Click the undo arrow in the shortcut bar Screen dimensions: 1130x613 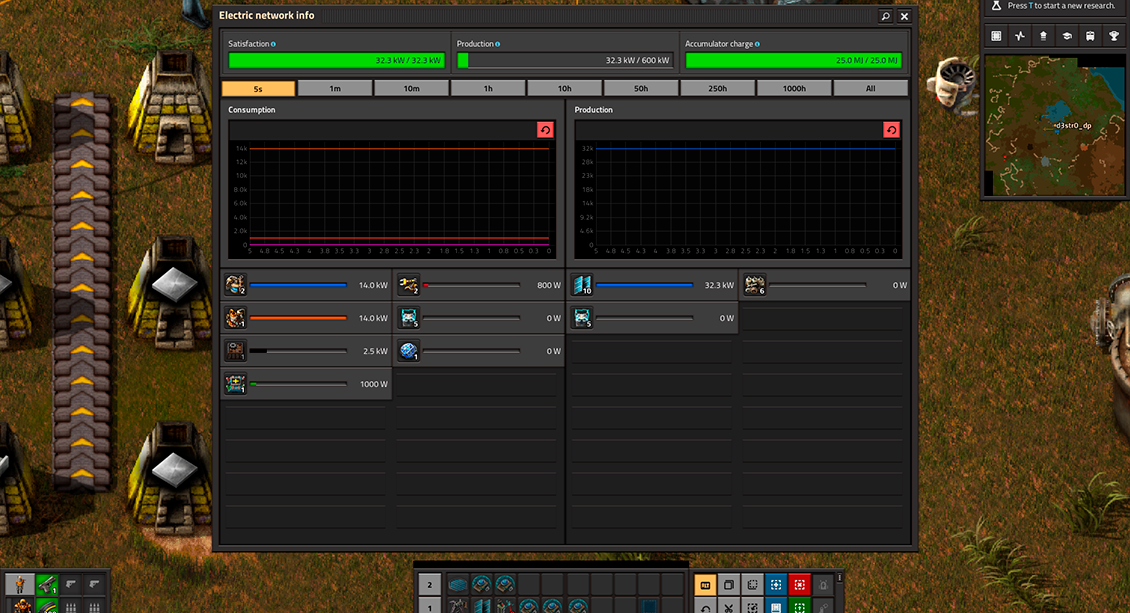tap(705, 606)
